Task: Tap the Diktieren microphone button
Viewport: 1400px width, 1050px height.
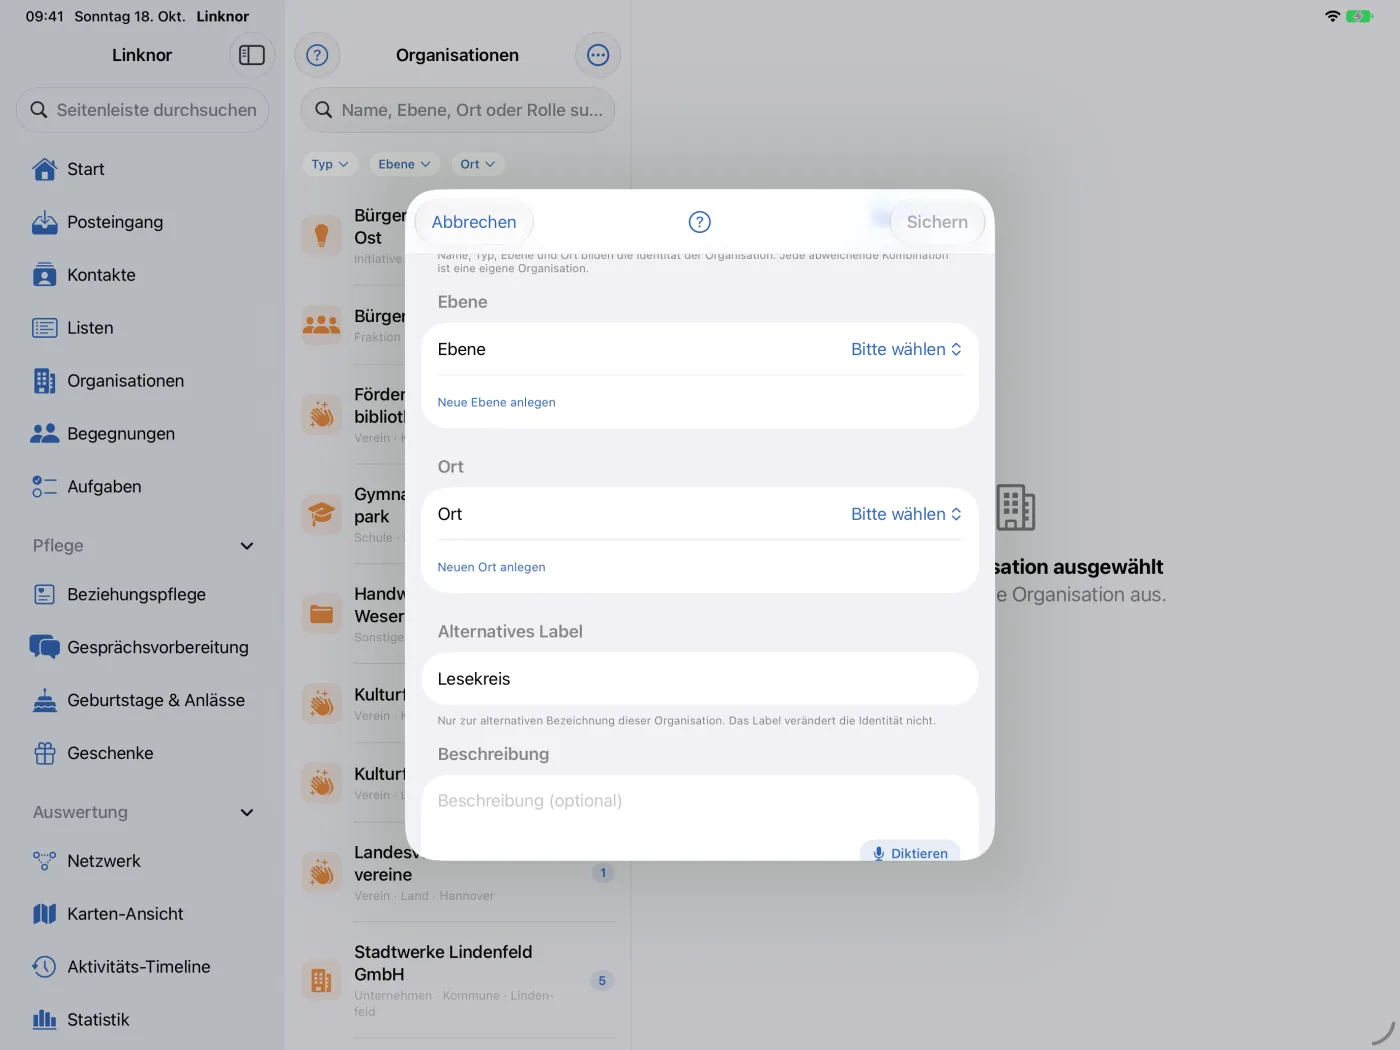Action: pyautogui.click(x=910, y=853)
